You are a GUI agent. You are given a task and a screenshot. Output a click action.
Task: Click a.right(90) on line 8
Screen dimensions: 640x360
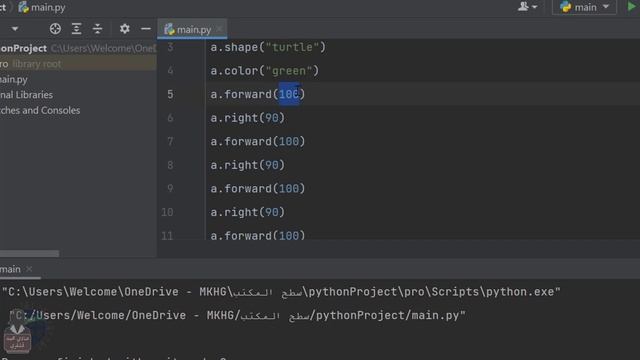[247, 165]
